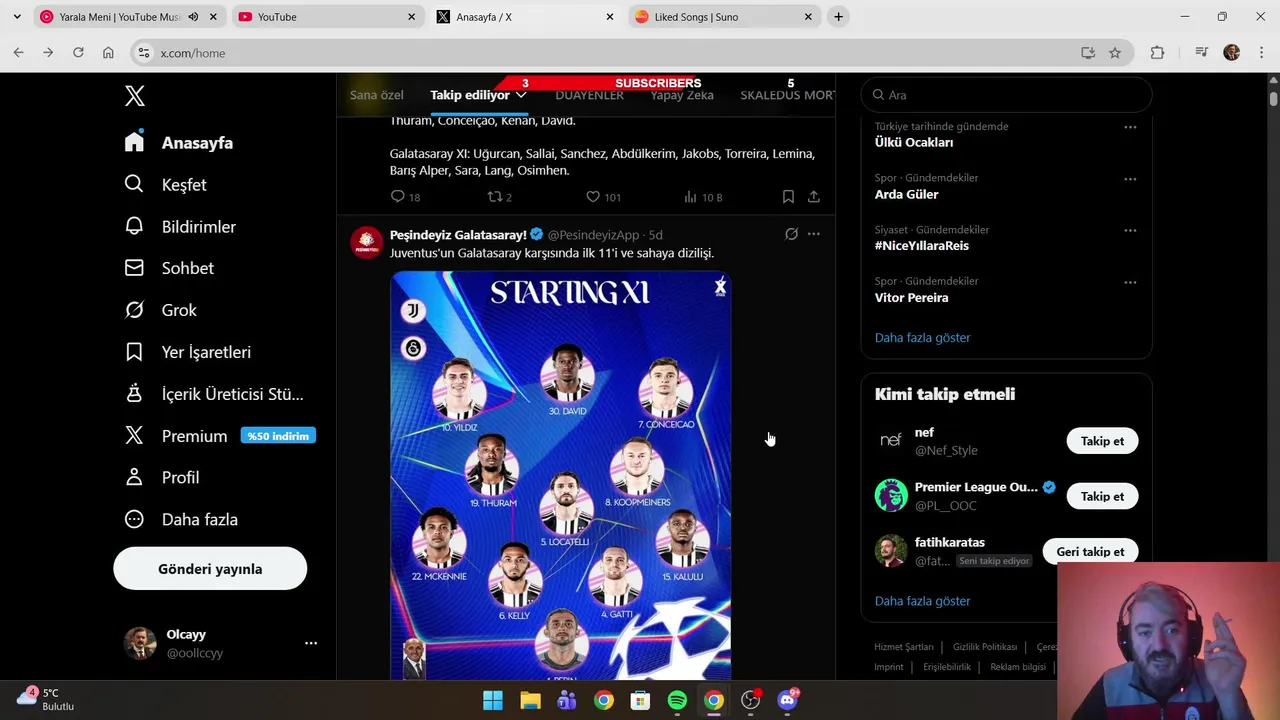1280x720 pixels.
Task: Click Daha fazla göster under suggestions
Action: [x=922, y=601]
